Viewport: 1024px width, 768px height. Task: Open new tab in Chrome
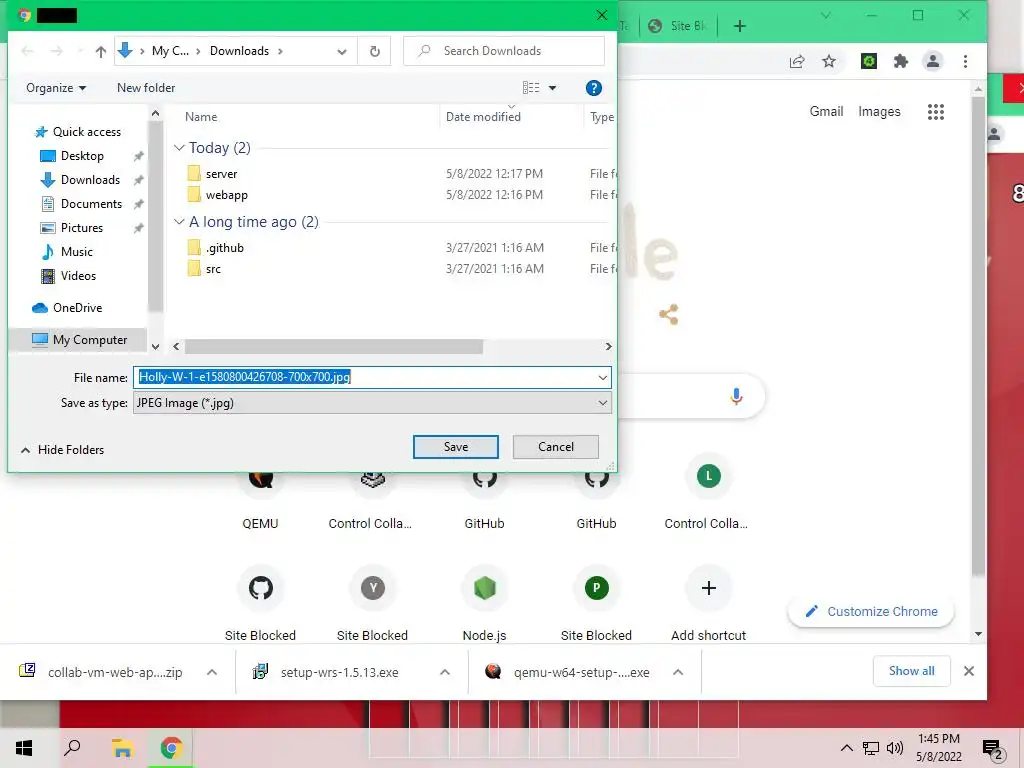click(x=739, y=26)
